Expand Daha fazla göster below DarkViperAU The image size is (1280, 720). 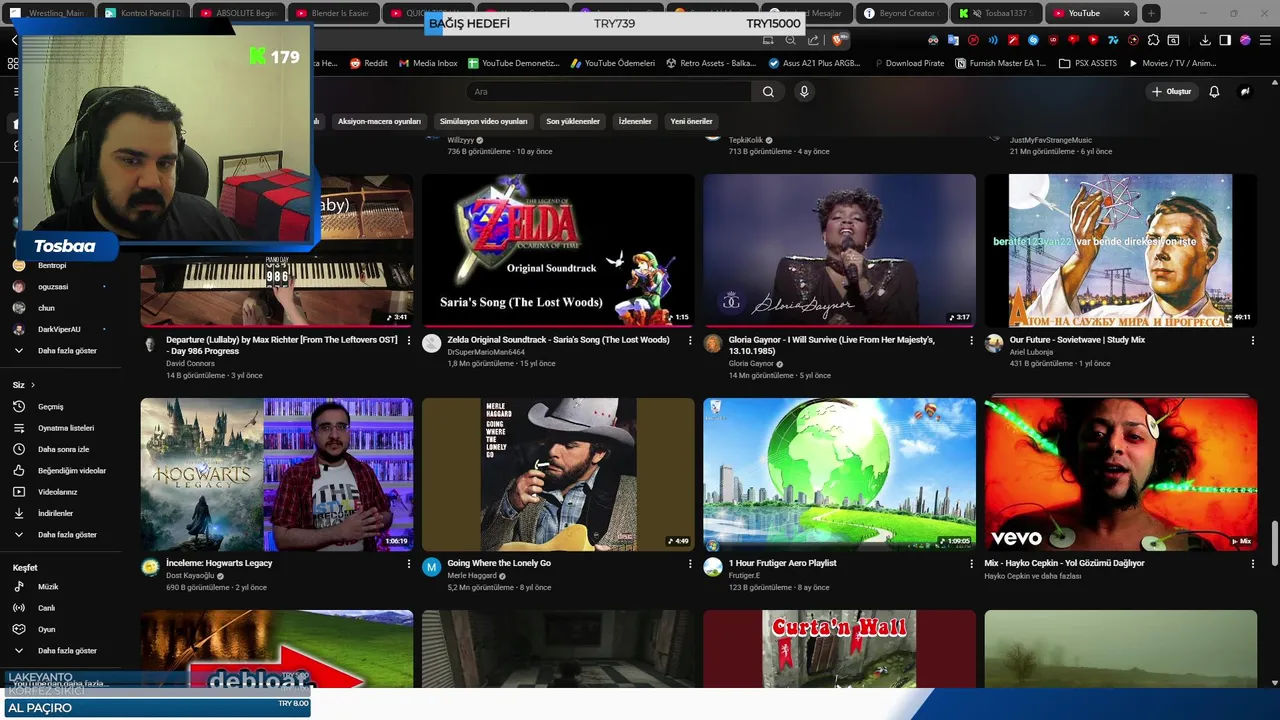click(60, 351)
